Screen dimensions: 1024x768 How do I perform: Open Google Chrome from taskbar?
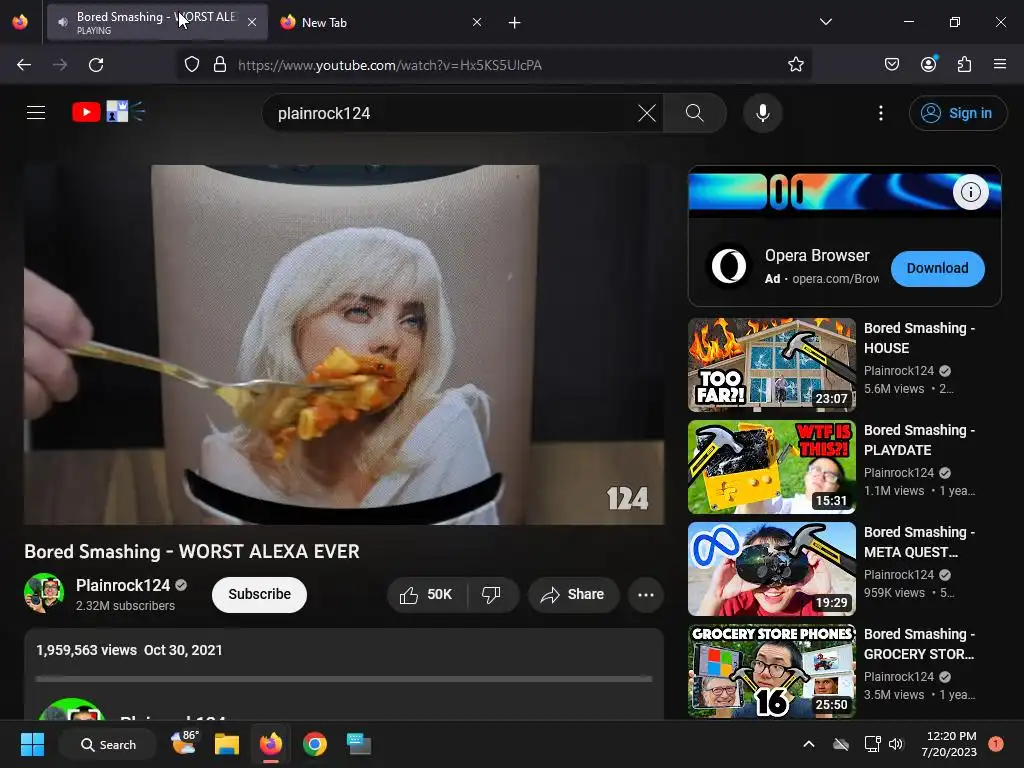pyautogui.click(x=315, y=744)
